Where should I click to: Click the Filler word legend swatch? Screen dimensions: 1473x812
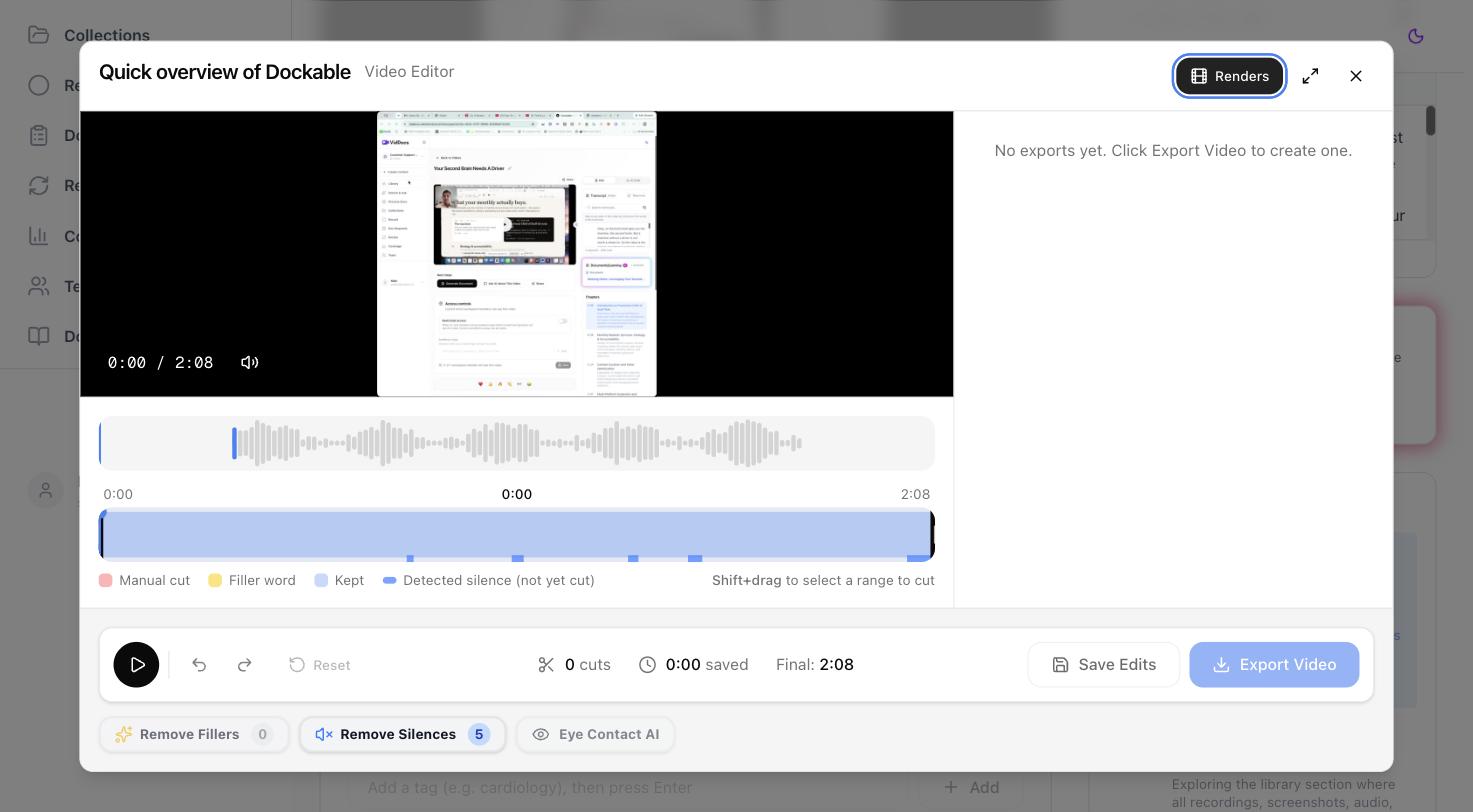215,580
